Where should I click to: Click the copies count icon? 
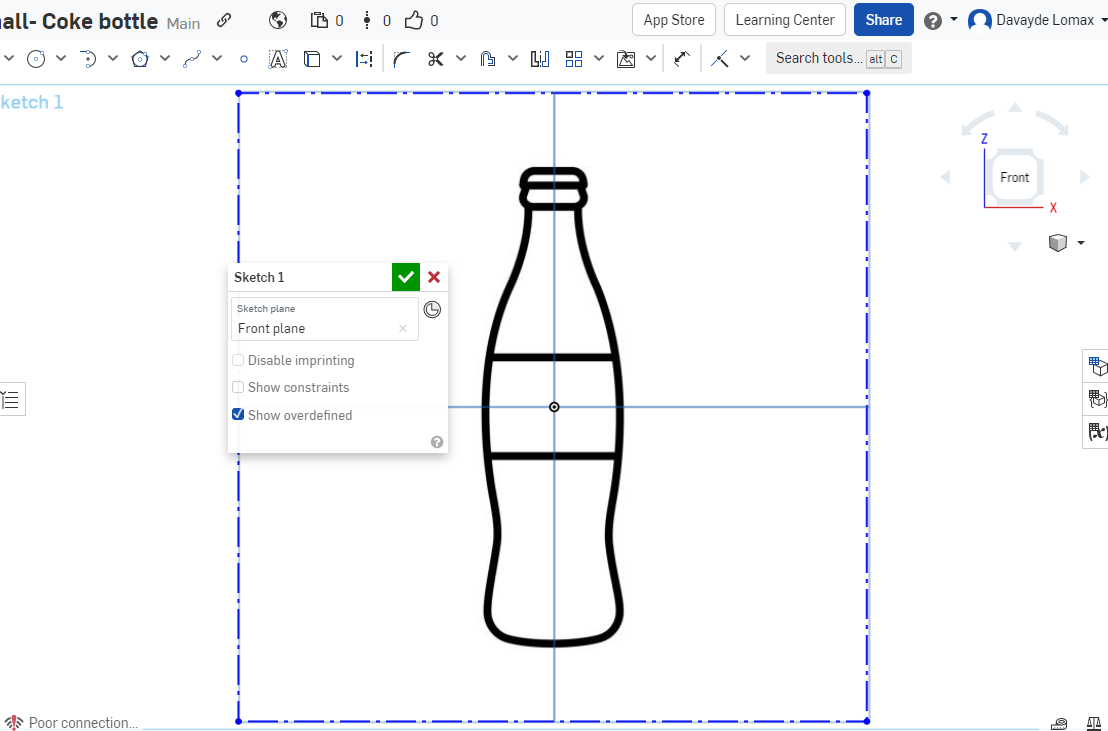(x=320, y=20)
